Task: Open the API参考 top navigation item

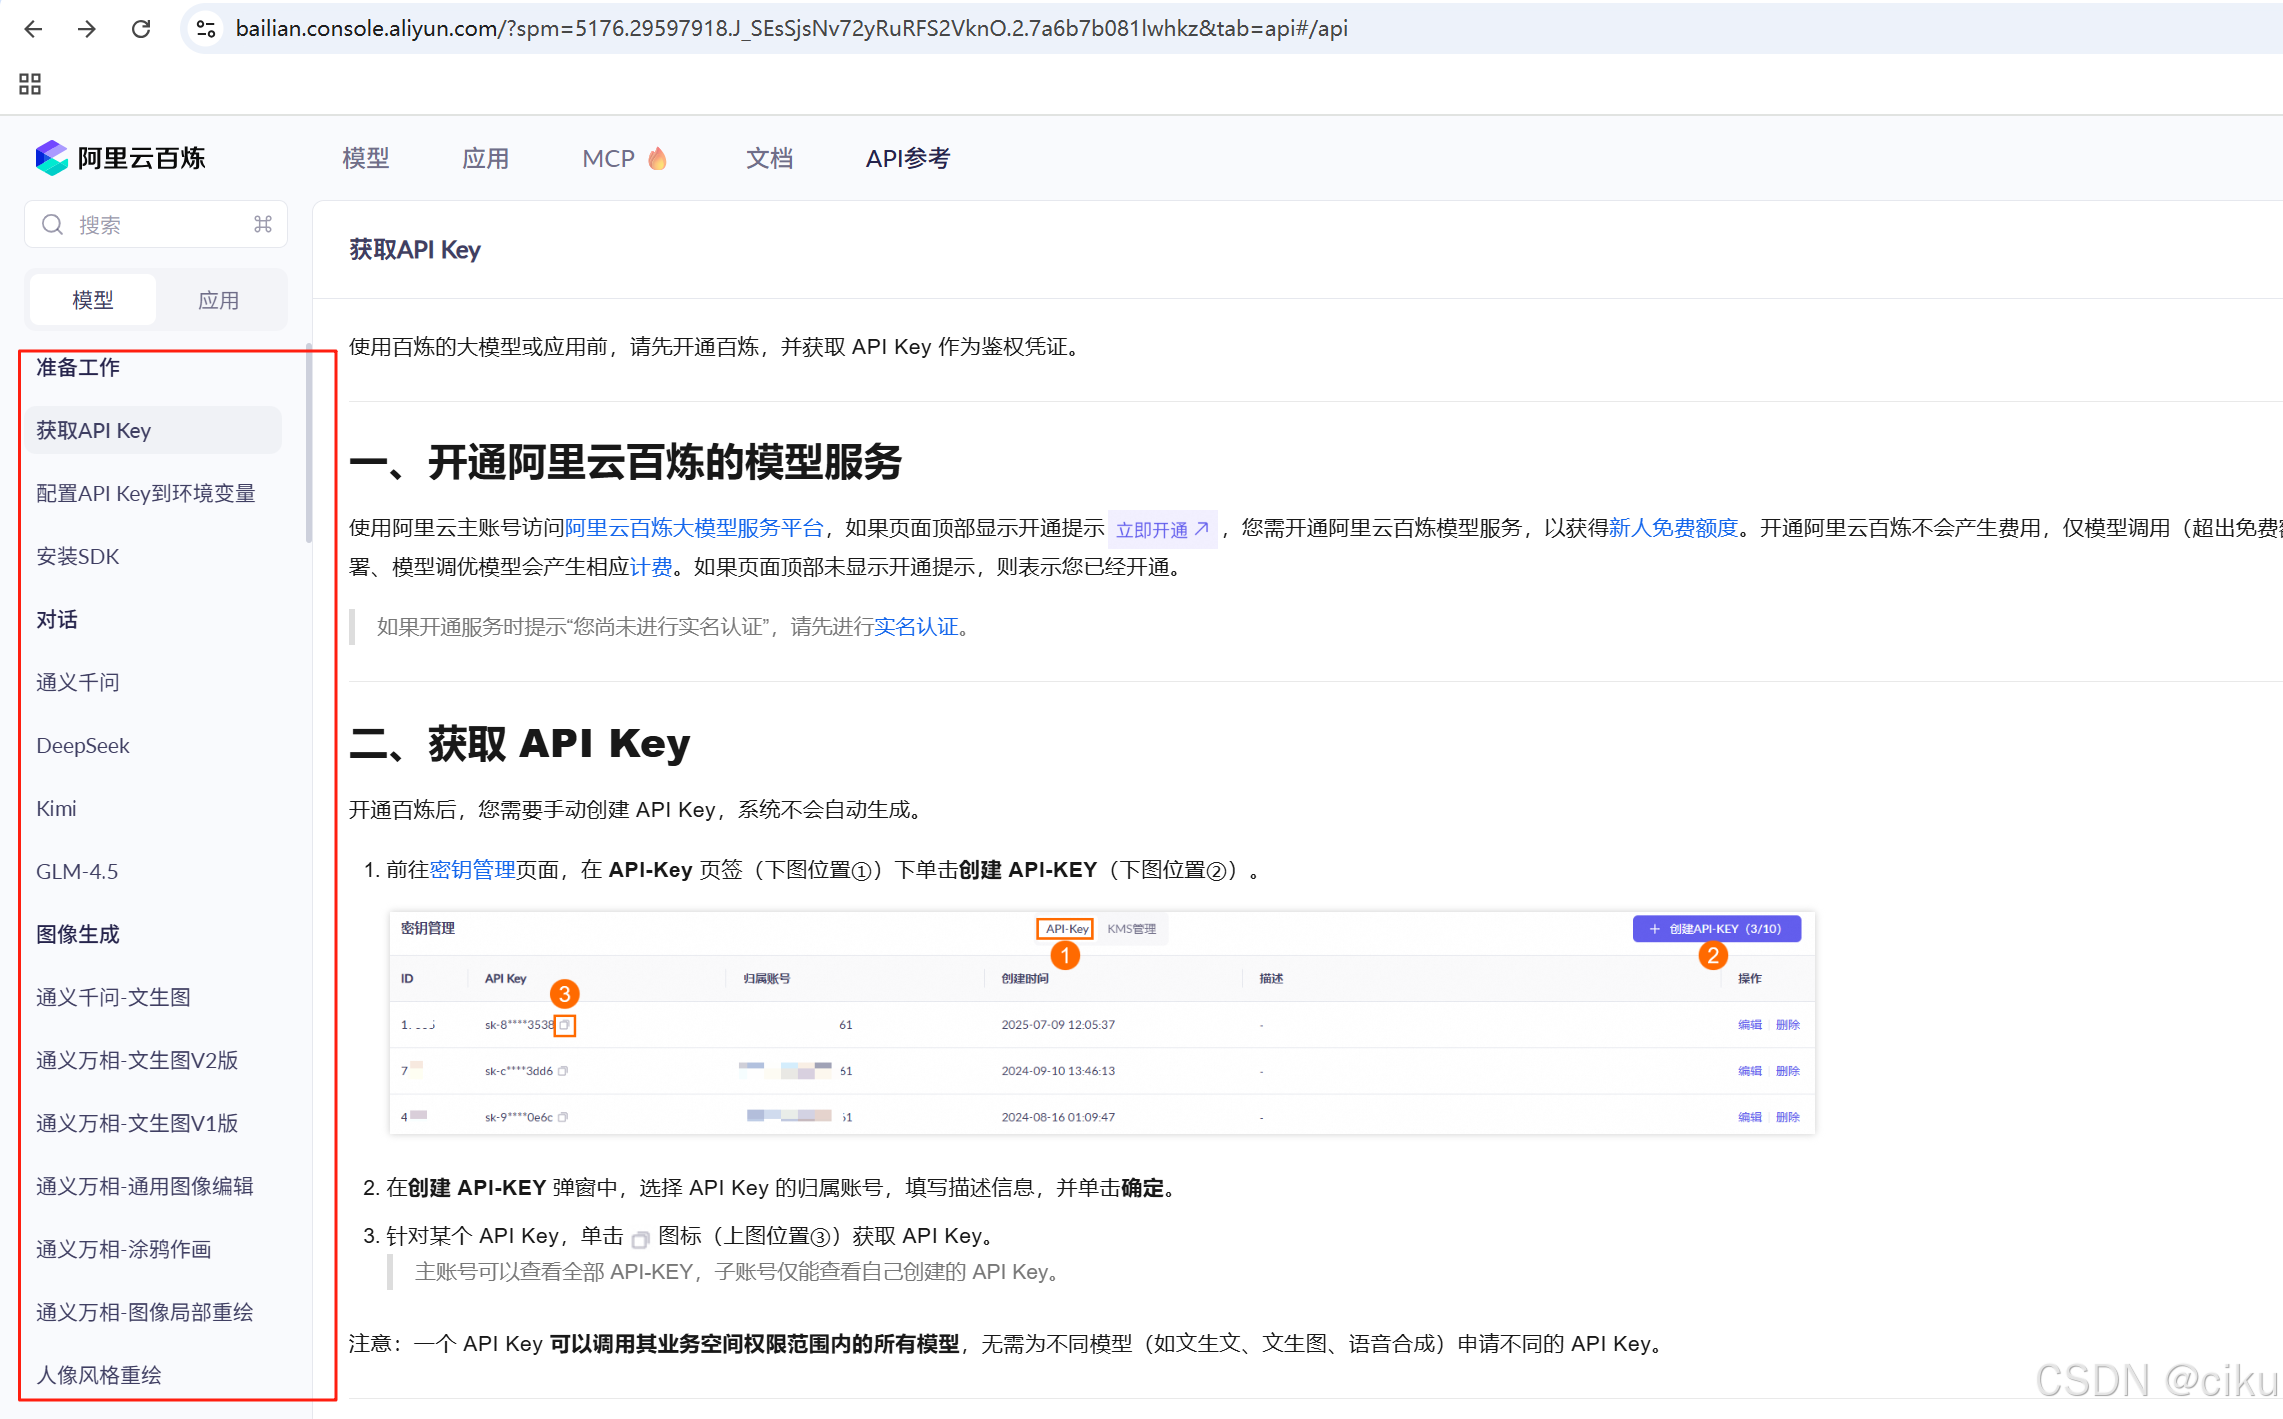Action: (908, 158)
